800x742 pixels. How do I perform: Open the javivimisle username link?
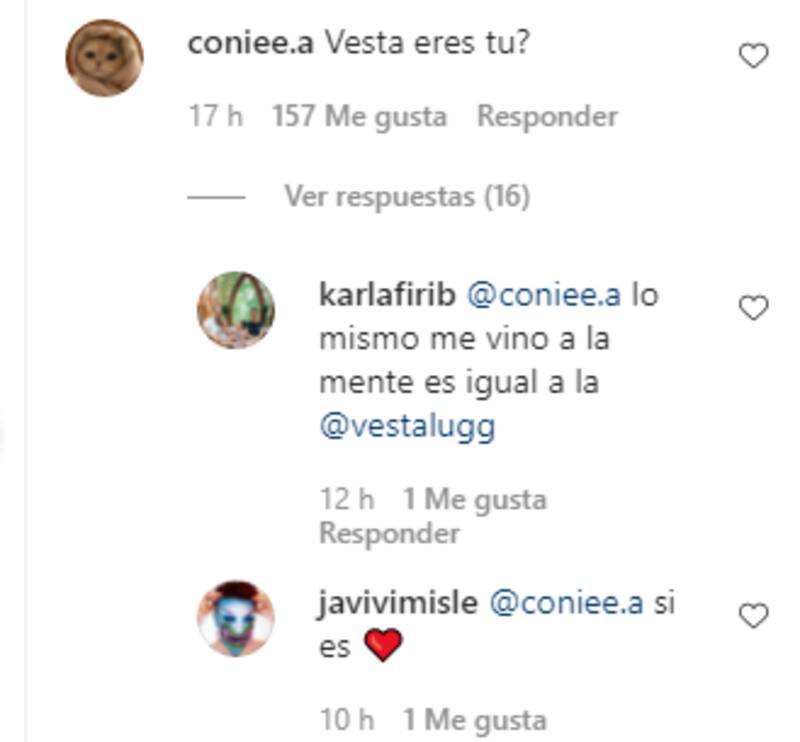pyautogui.click(x=398, y=604)
